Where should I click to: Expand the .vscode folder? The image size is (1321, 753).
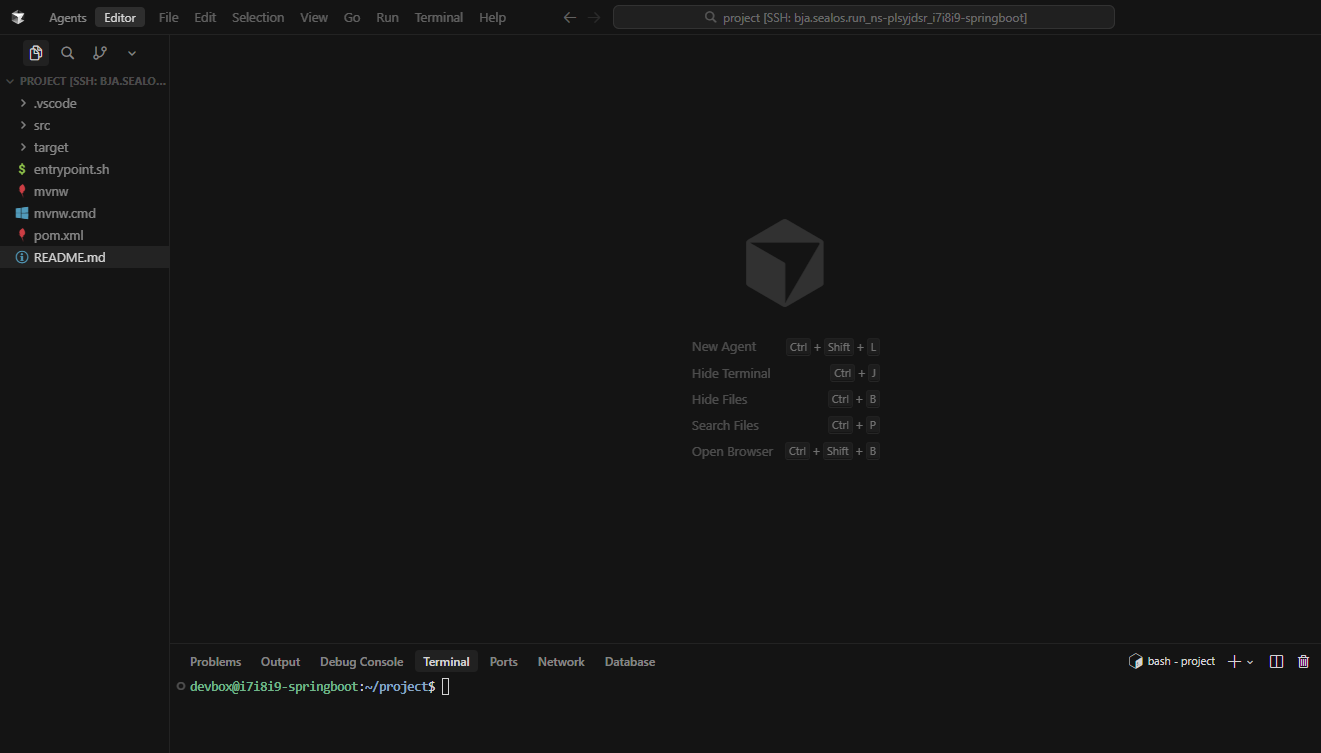tap(85, 103)
